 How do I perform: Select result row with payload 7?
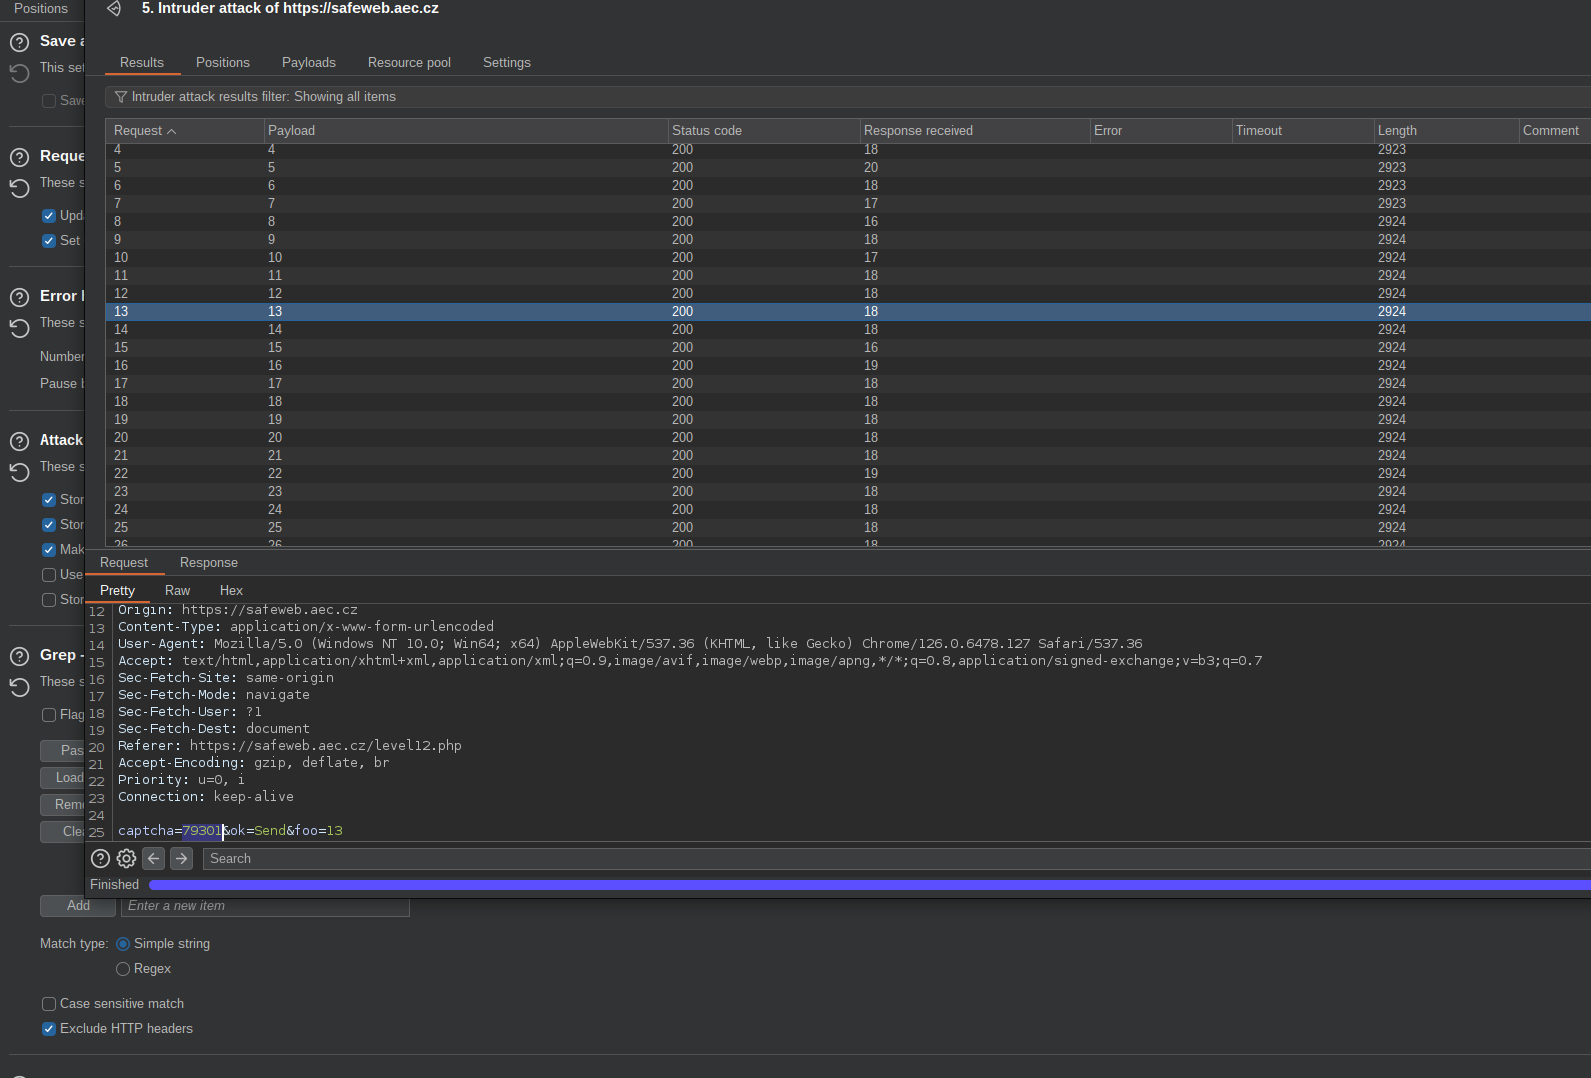848,204
